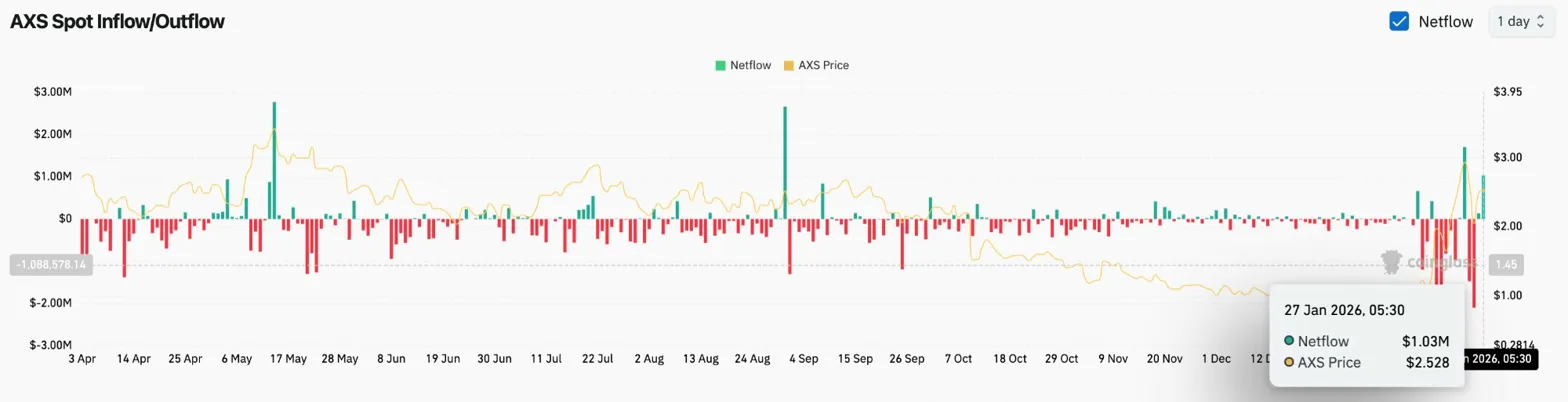Toggle the green Netflow legend swatch

(720, 65)
